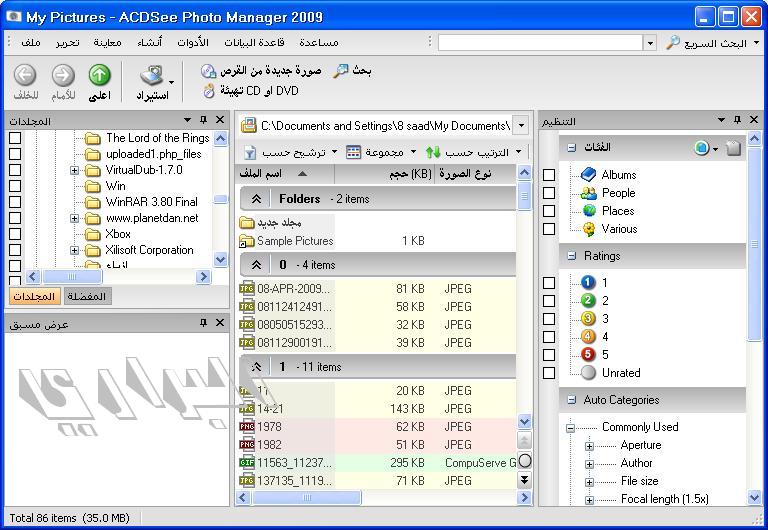Open the Tools (الأدوات) menu
This screenshot has width=768, height=530.
[x=192, y=43]
